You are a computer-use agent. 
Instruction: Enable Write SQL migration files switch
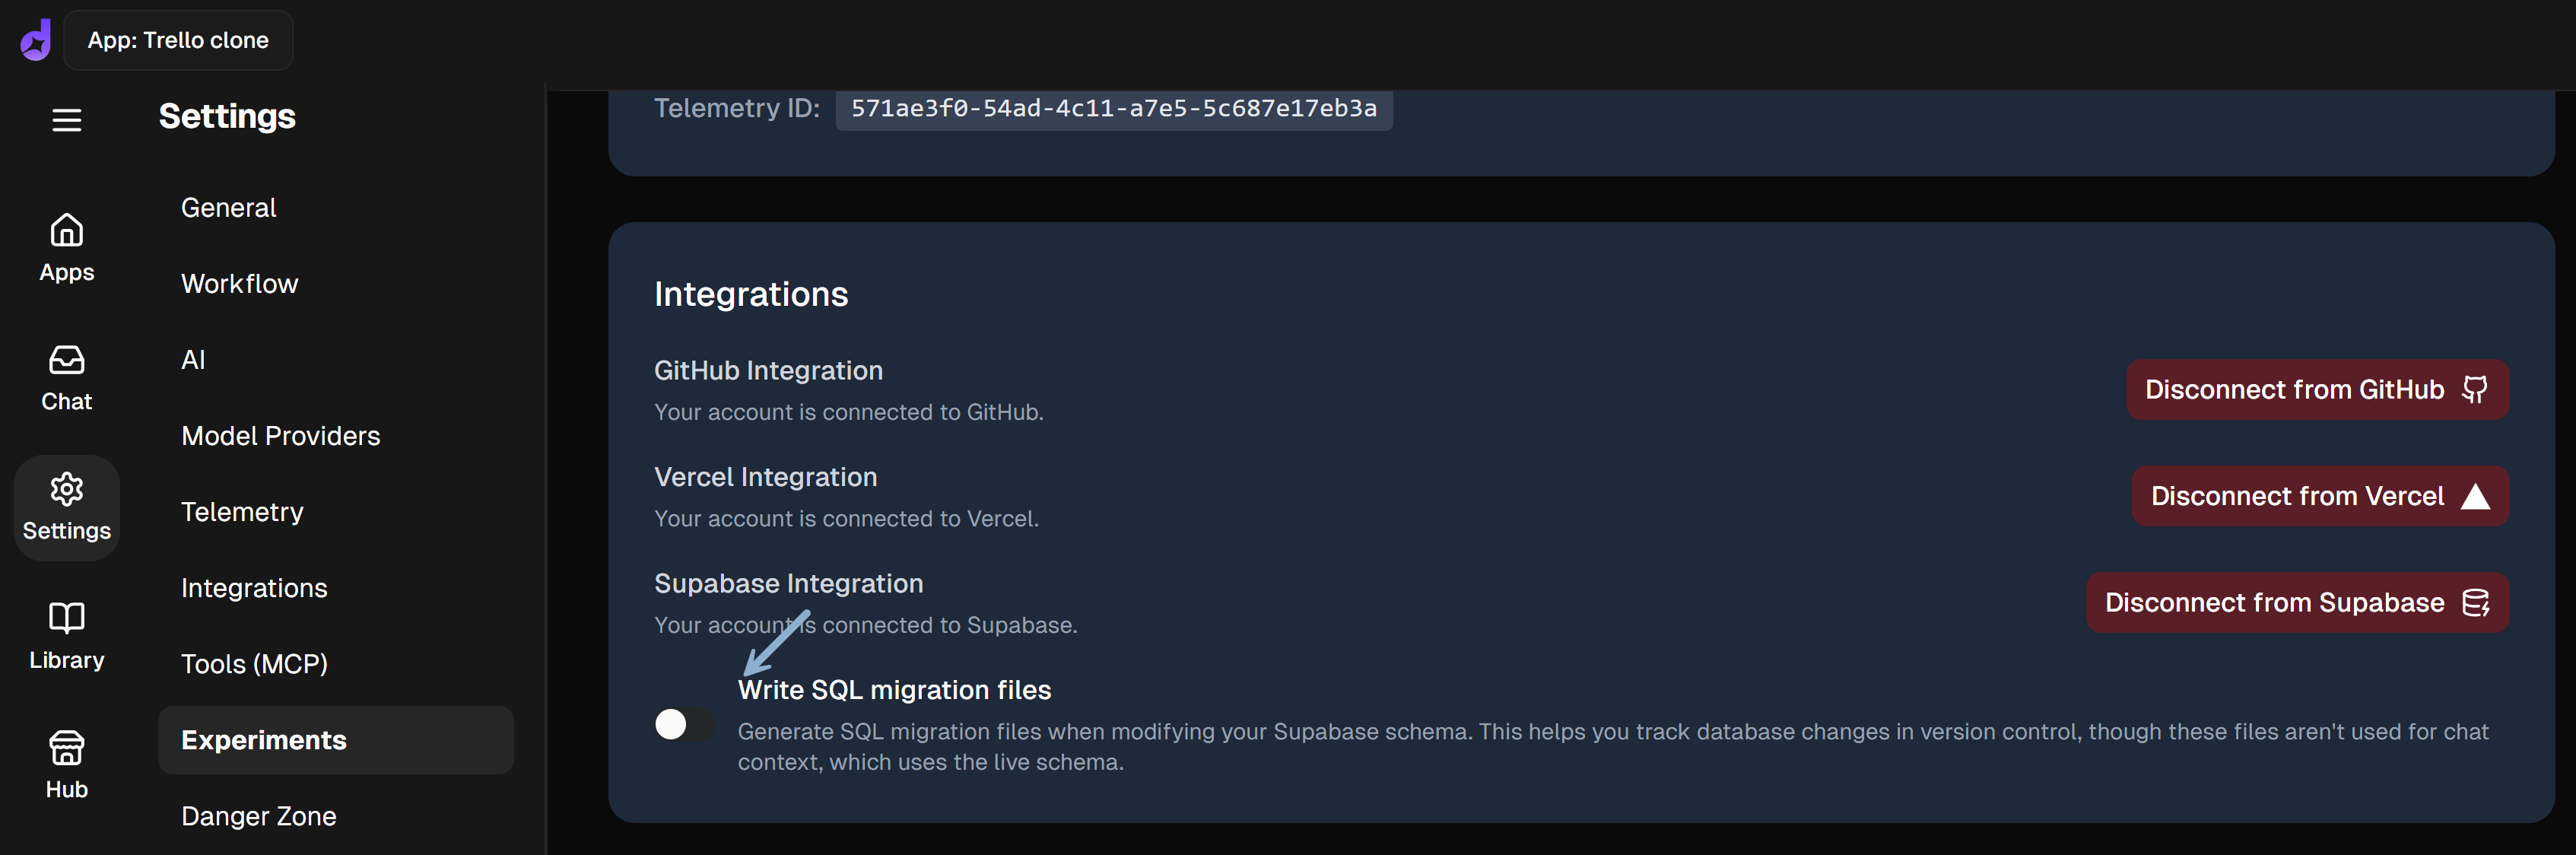pos(684,724)
